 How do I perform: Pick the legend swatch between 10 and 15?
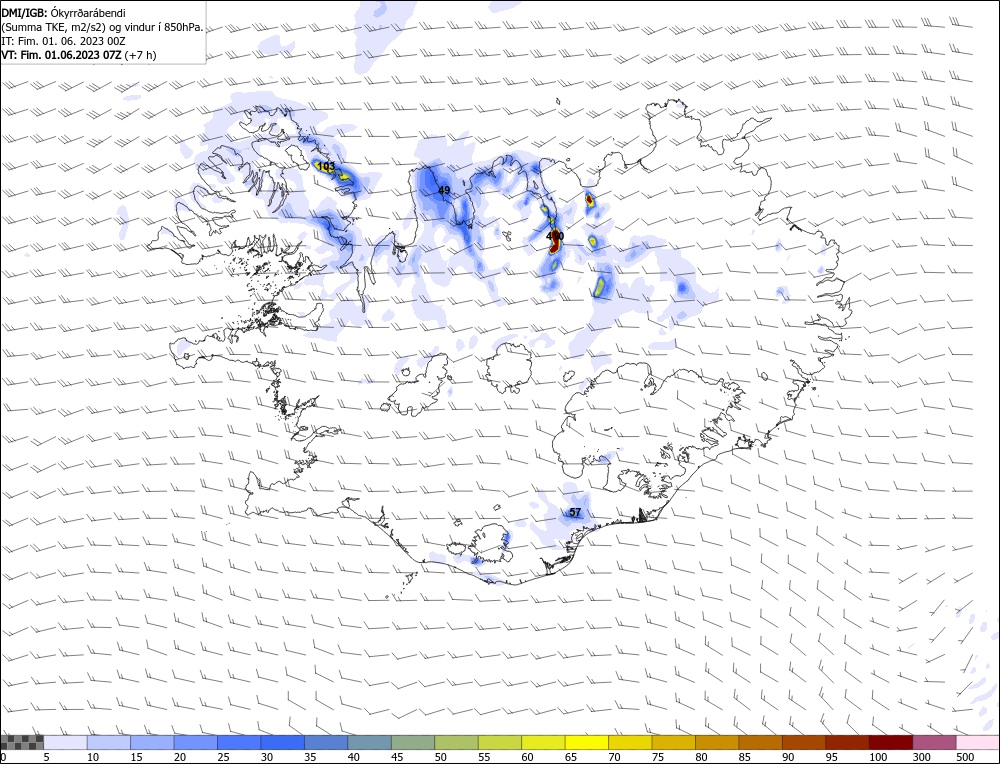click(109, 742)
